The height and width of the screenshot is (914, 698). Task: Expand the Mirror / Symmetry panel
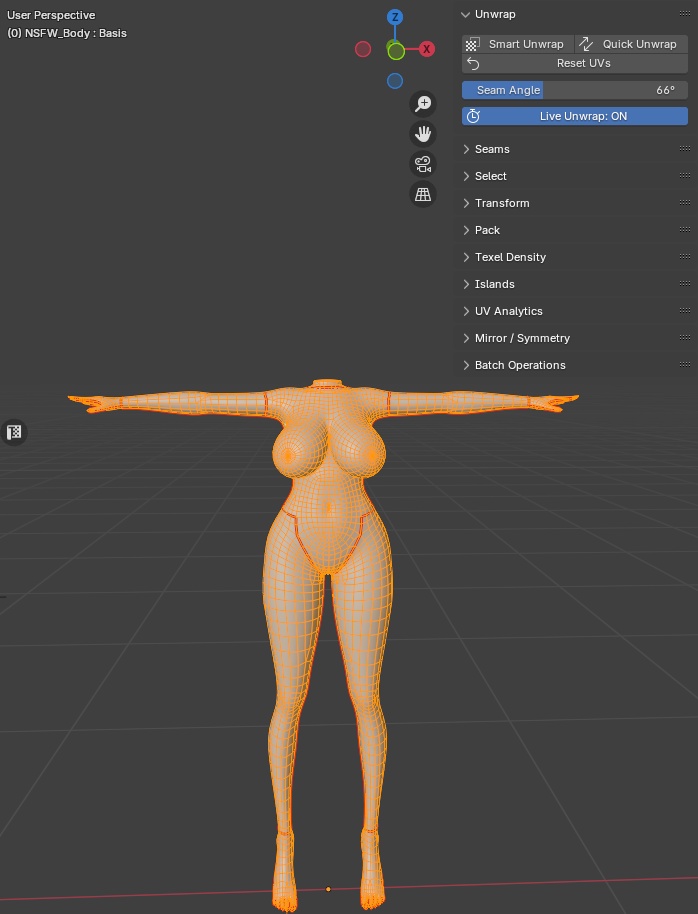click(466, 338)
